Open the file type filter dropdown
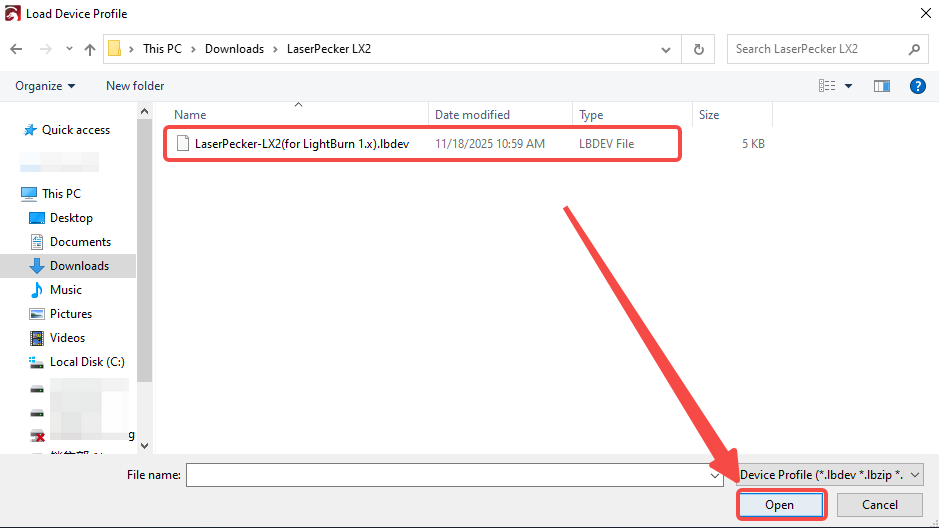 (x=831, y=475)
